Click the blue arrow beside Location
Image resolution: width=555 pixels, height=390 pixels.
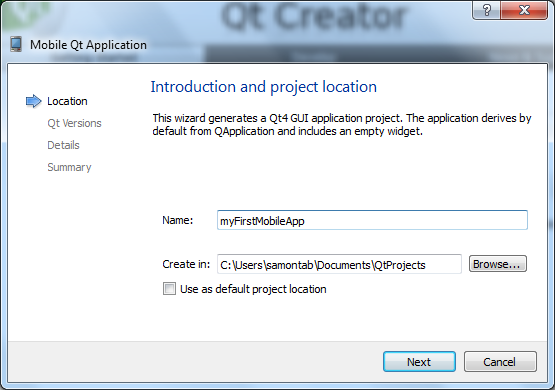coord(34,101)
